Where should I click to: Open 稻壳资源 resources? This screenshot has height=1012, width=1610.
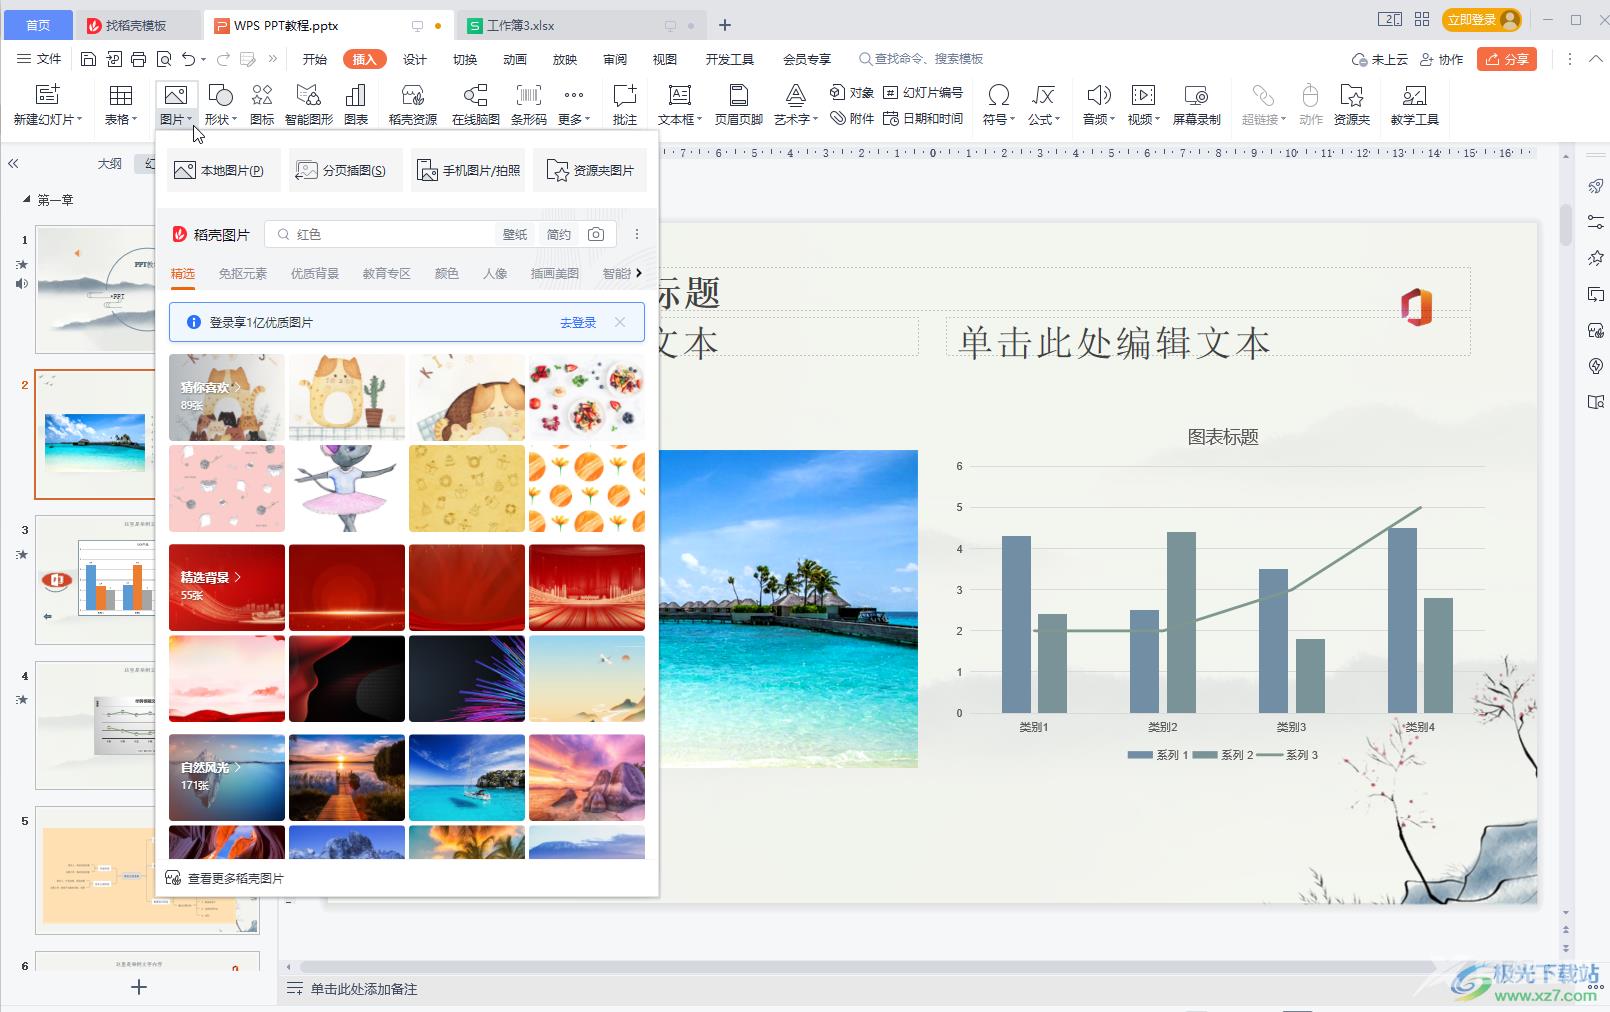413,104
